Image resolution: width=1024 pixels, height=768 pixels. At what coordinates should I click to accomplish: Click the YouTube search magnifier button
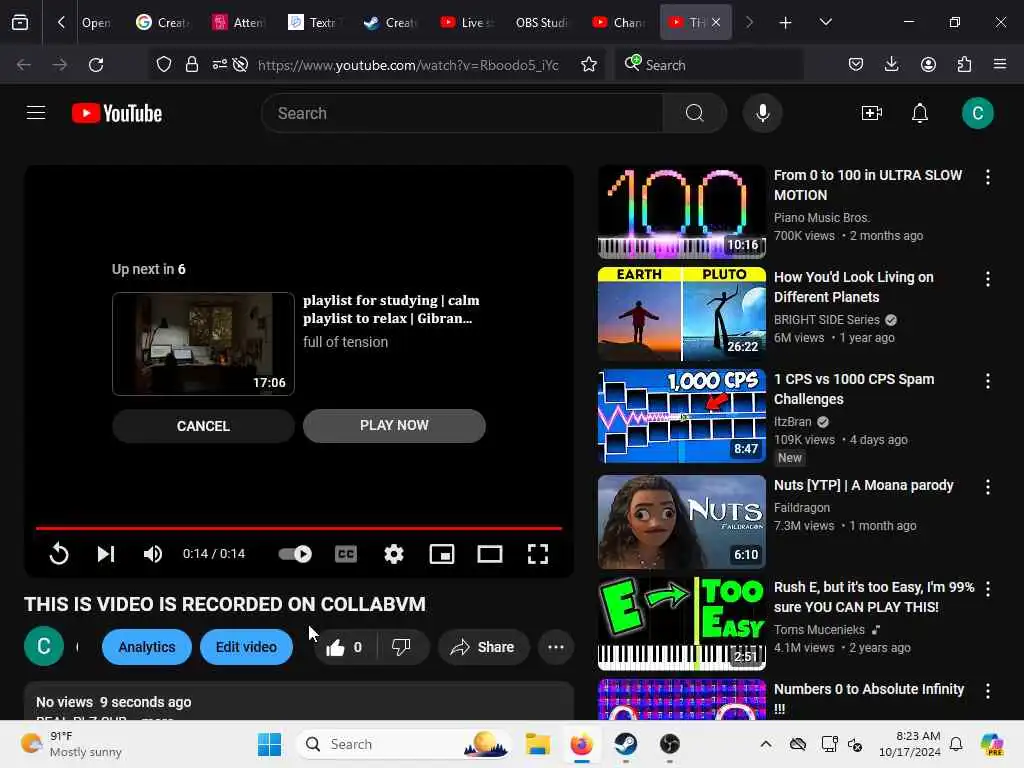(694, 113)
